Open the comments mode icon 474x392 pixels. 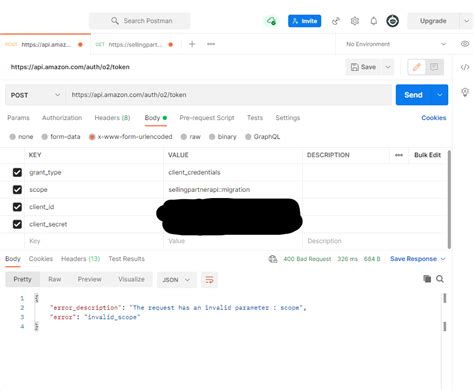(434, 67)
